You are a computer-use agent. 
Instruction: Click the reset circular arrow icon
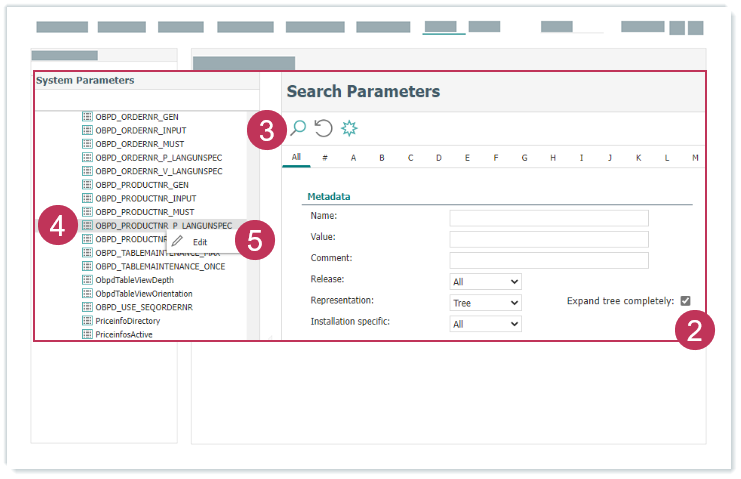pyautogui.click(x=323, y=128)
